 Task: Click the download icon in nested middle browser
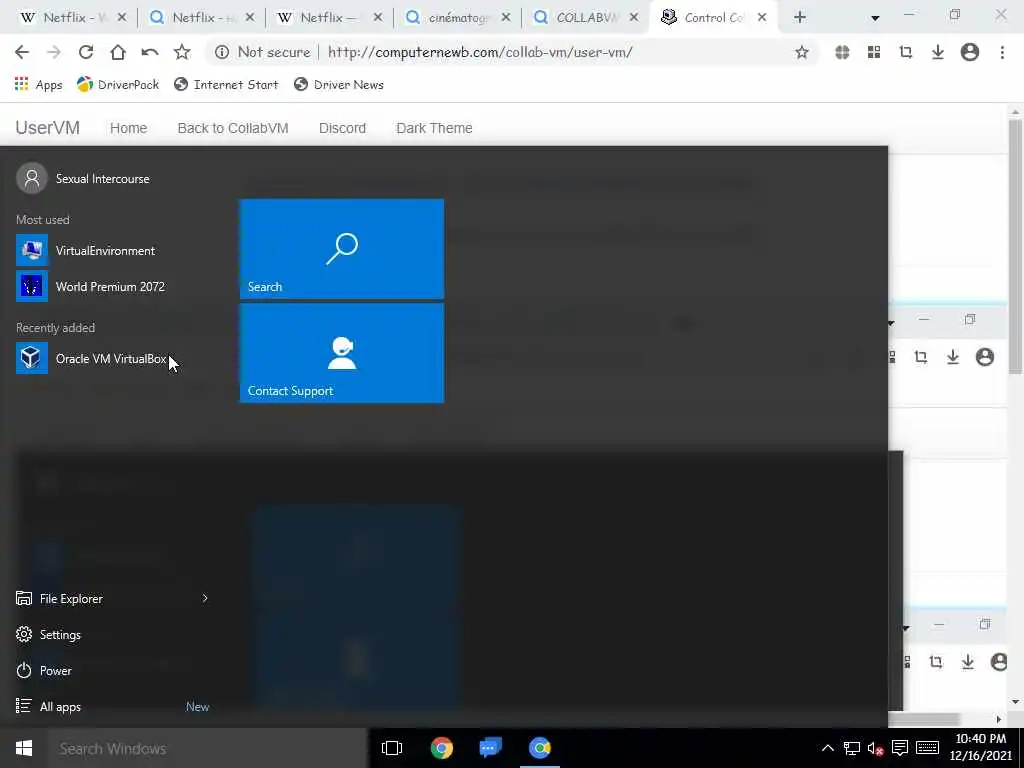[x=953, y=357]
